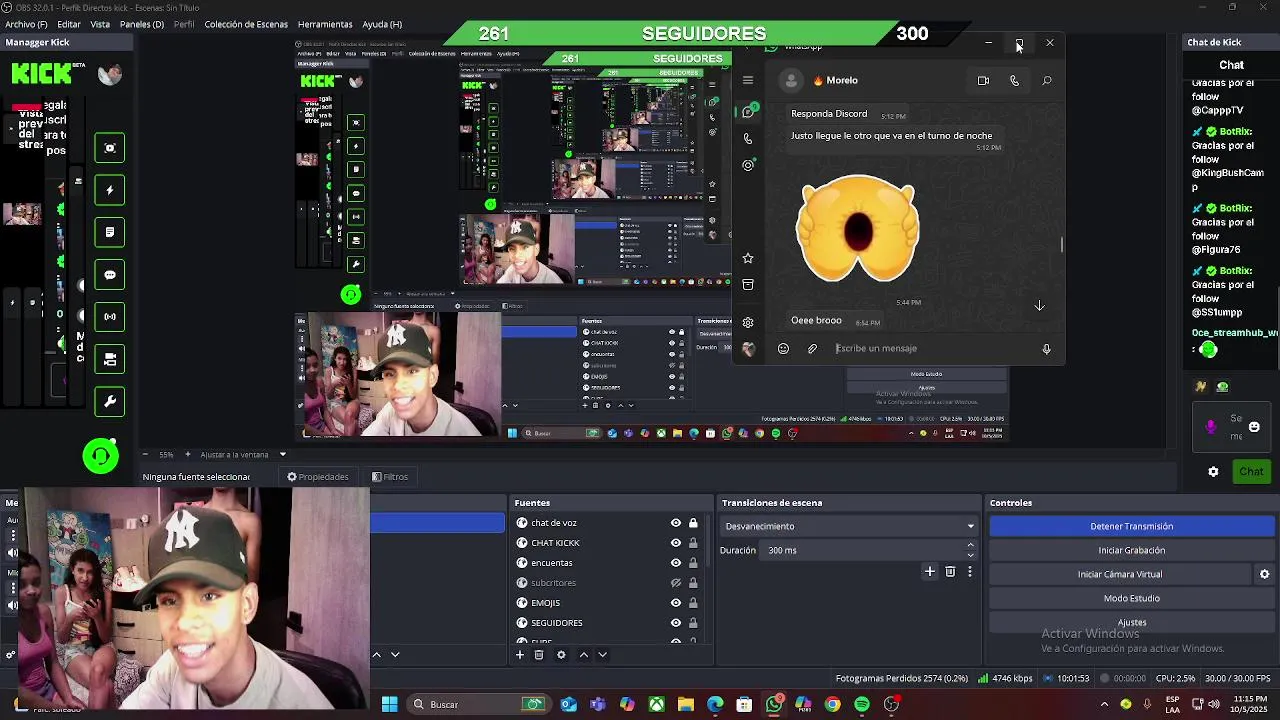Click Iniciar Cámara Virtual button

[1120, 574]
